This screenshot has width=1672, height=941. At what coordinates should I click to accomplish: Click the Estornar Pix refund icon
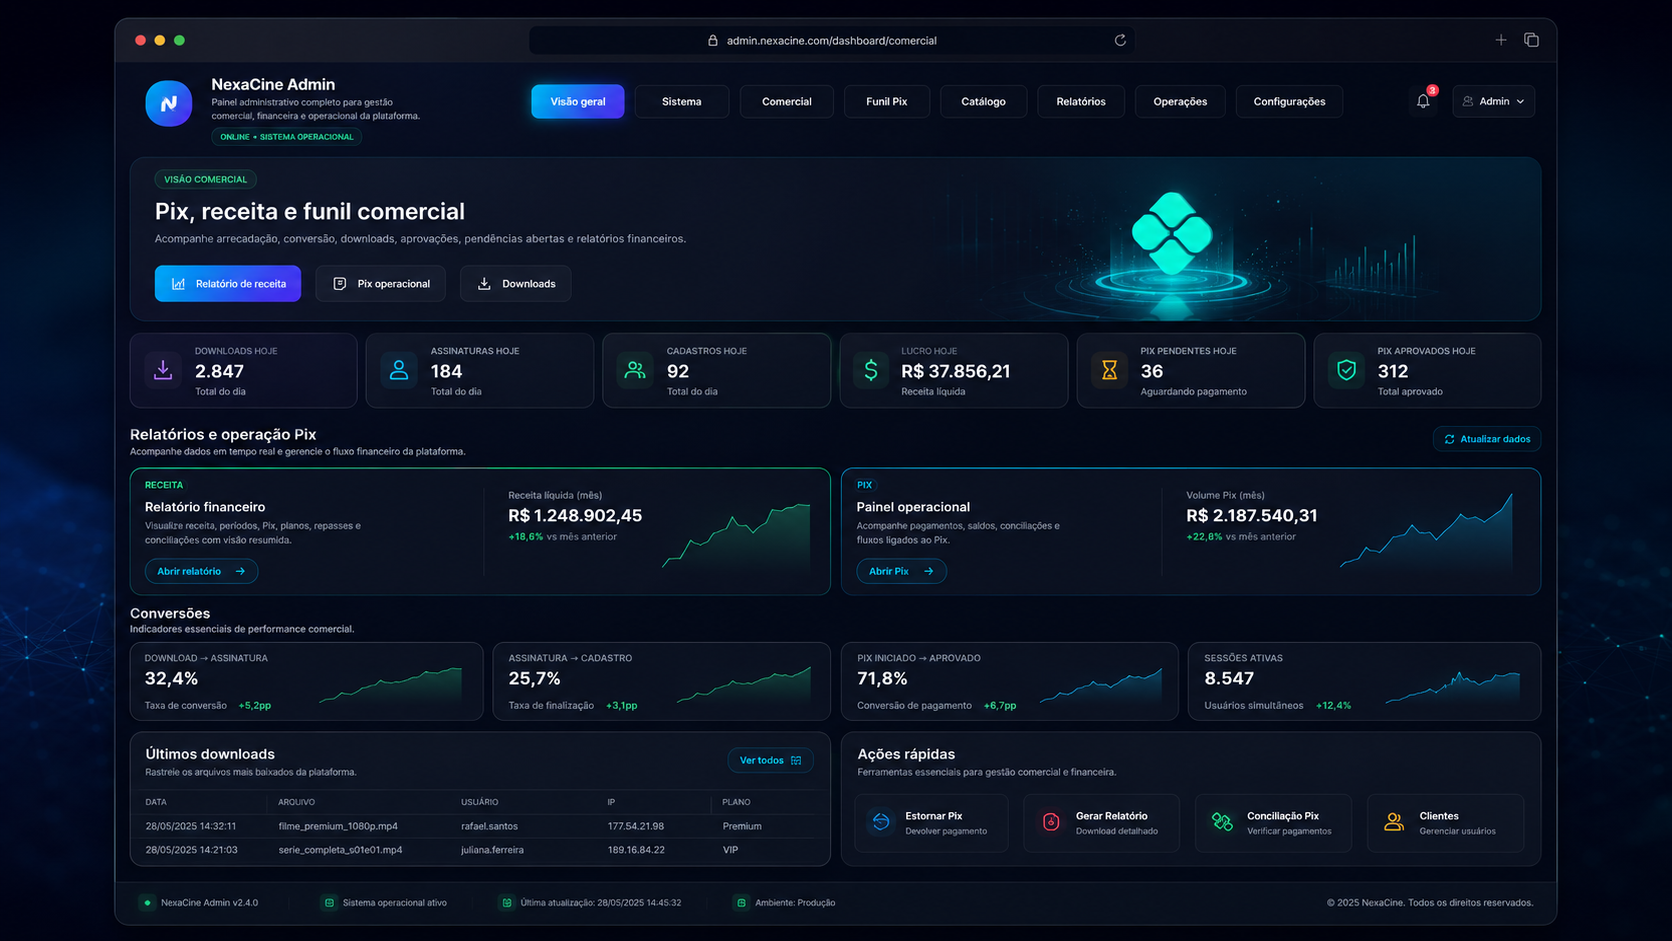881,822
